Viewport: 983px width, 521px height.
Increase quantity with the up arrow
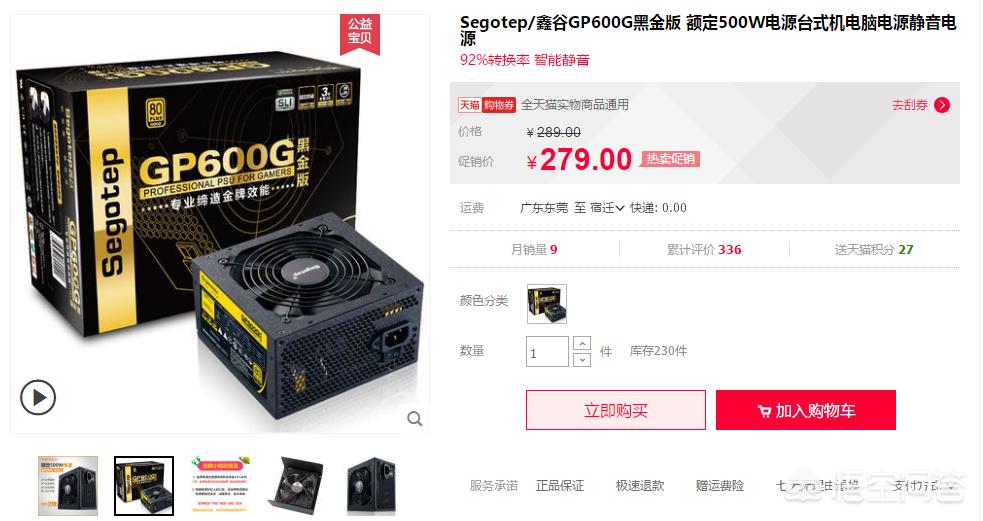click(582, 343)
